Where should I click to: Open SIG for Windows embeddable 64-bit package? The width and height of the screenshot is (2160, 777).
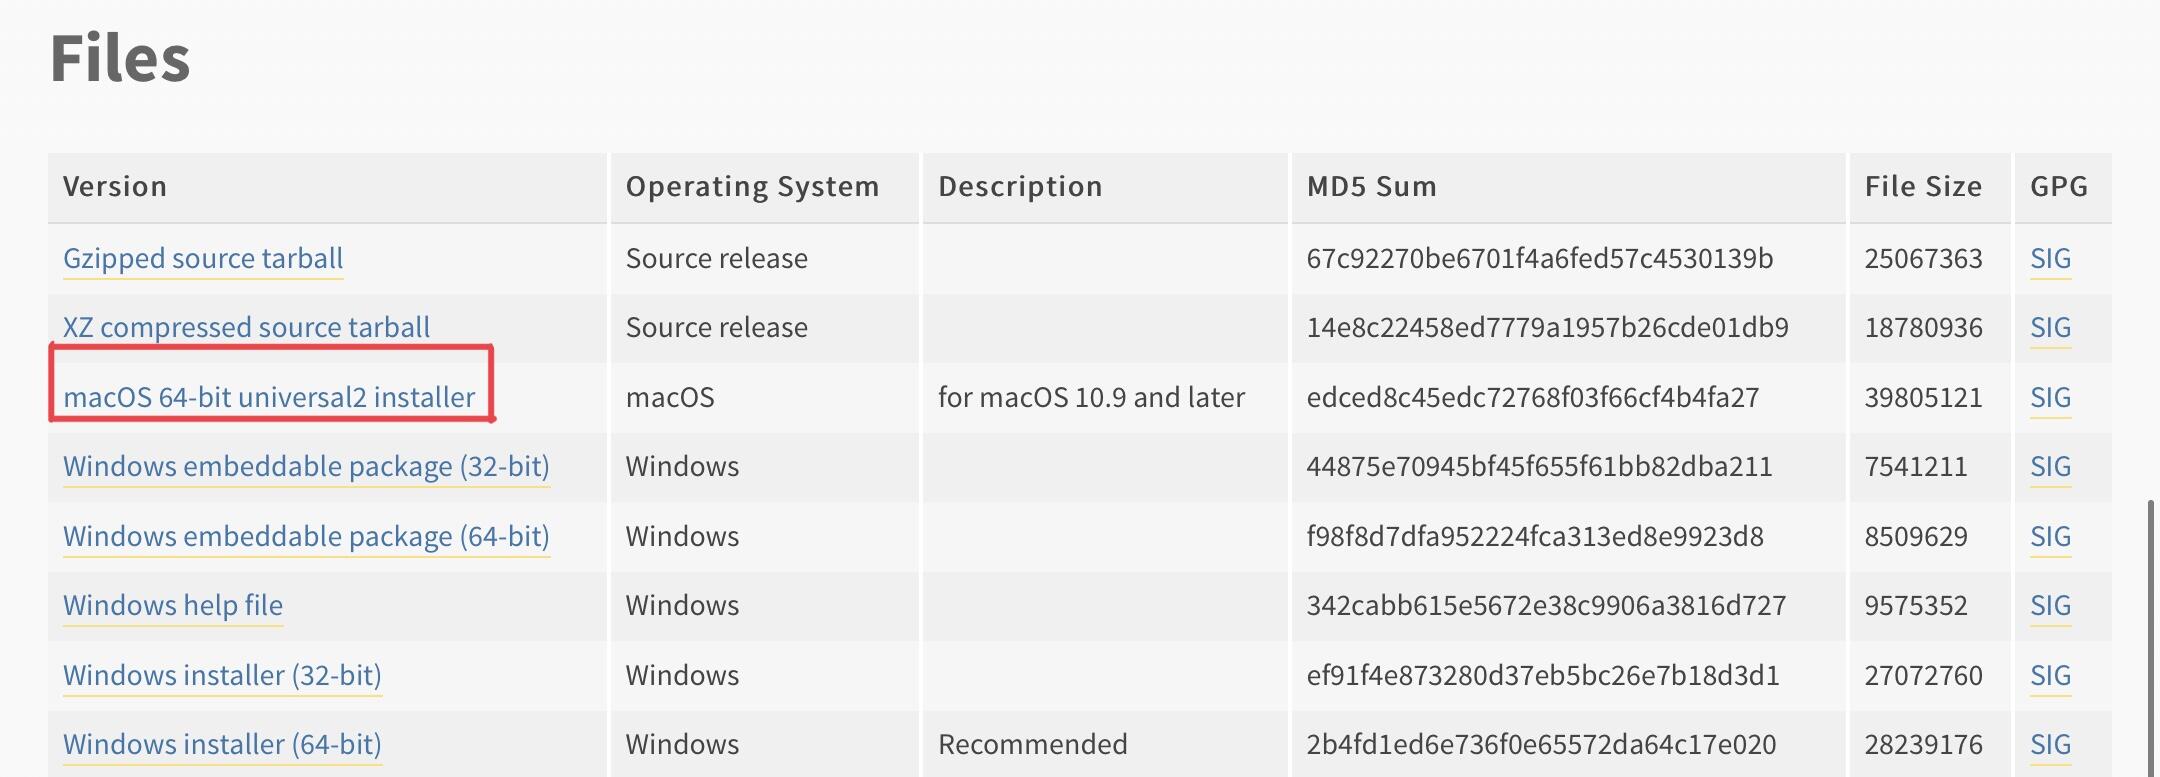click(2050, 536)
